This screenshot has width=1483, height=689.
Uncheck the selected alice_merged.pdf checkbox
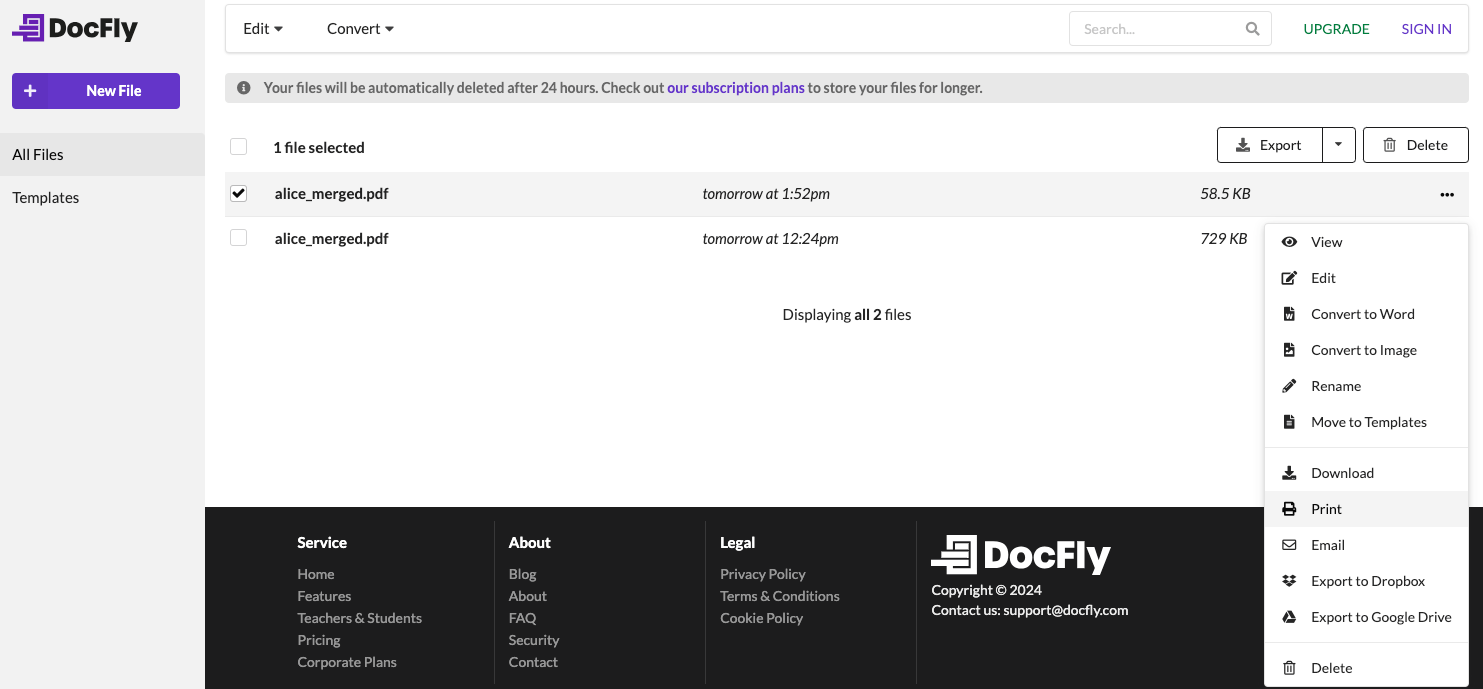tap(238, 193)
